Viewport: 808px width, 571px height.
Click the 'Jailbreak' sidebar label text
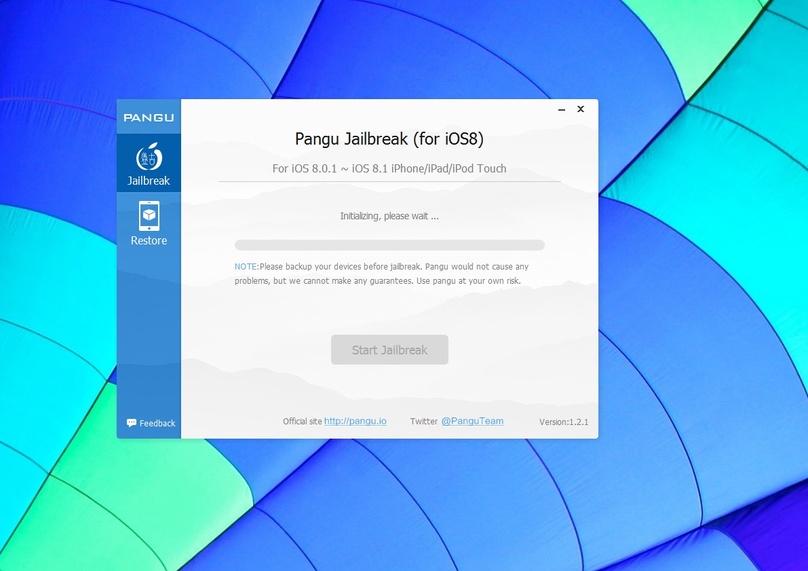(x=149, y=180)
